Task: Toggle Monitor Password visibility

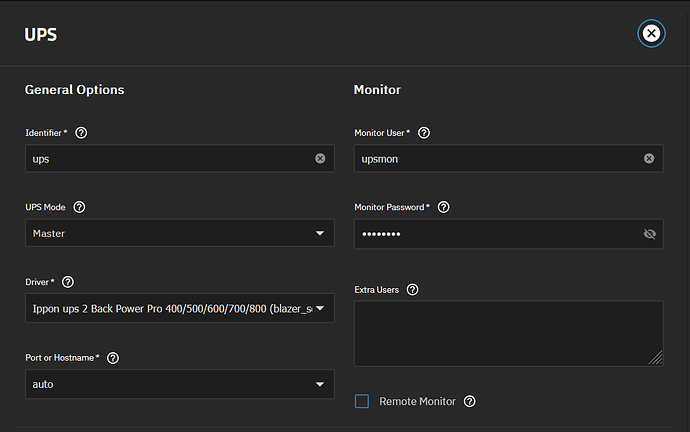Action: (649, 233)
